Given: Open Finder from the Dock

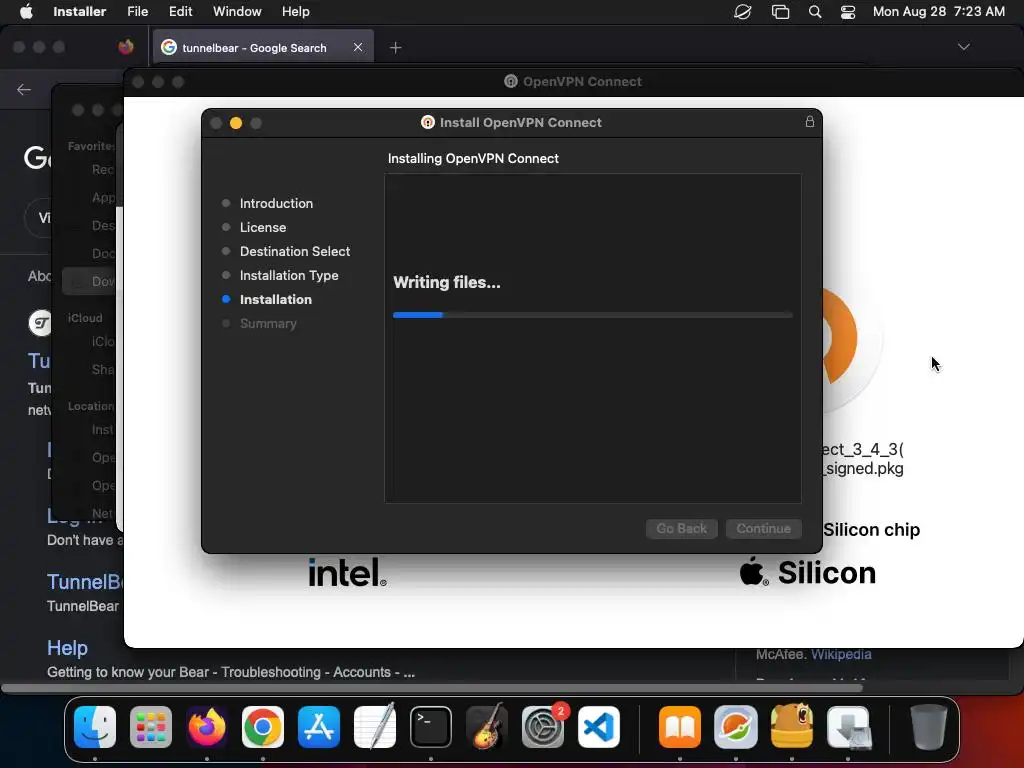Looking at the screenshot, I should pyautogui.click(x=95, y=726).
